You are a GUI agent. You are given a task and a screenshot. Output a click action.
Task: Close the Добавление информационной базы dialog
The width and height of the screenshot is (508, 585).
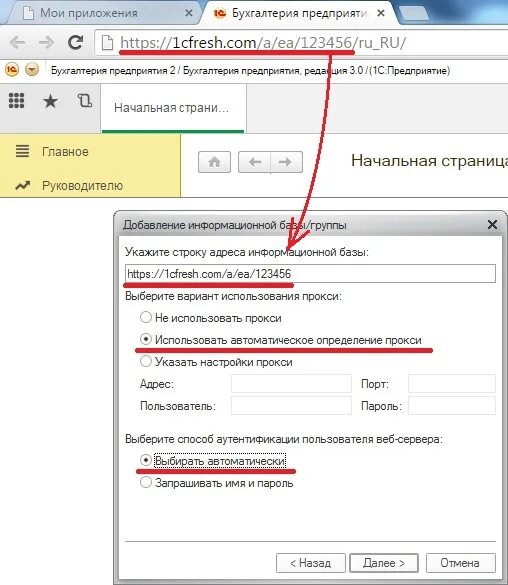click(x=492, y=225)
